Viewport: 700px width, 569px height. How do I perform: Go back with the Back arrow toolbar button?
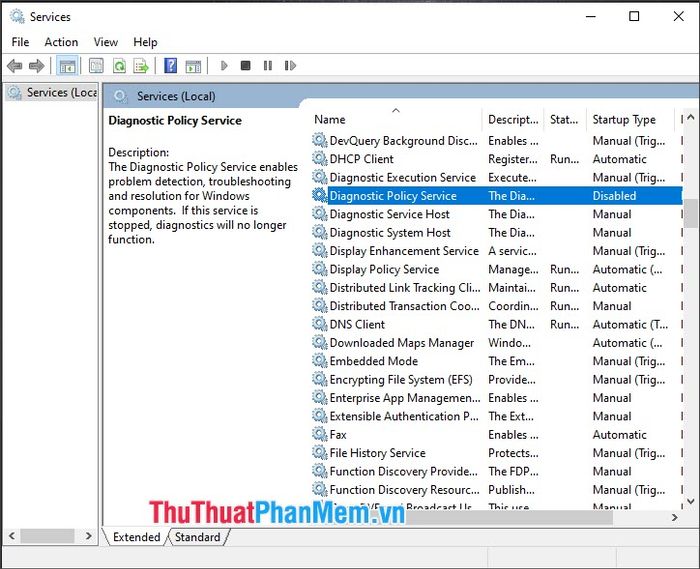pyautogui.click(x=15, y=66)
